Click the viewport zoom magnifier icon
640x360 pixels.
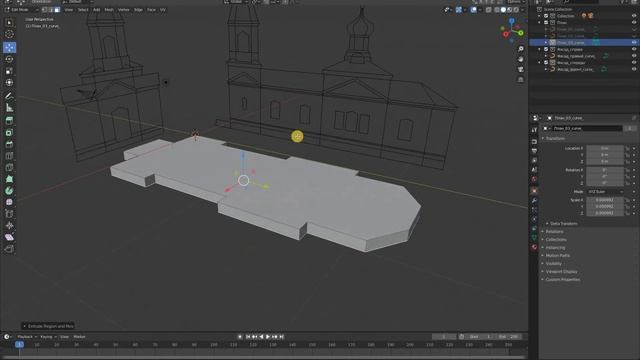coord(521,49)
